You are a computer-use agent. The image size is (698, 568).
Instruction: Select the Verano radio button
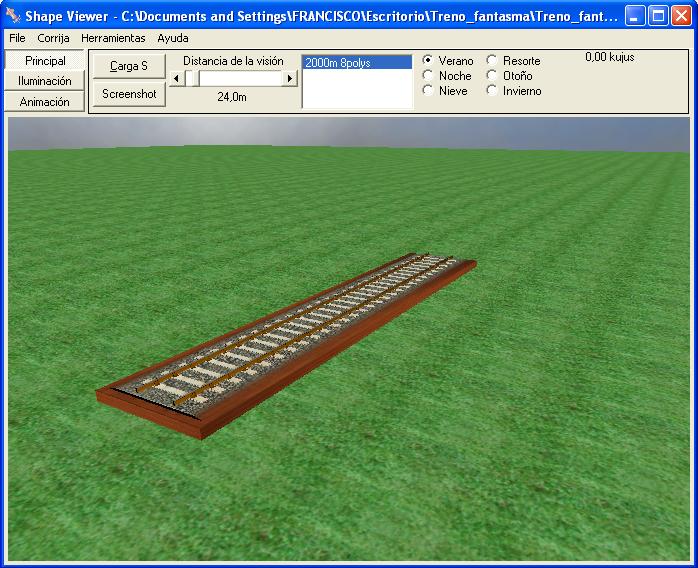[429, 61]
